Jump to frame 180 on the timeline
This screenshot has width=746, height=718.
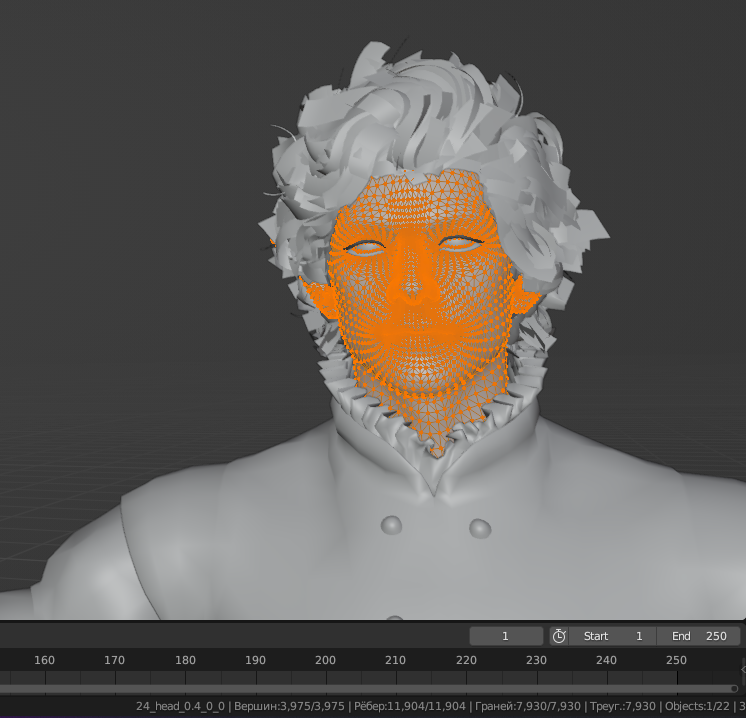coord(185,660)
